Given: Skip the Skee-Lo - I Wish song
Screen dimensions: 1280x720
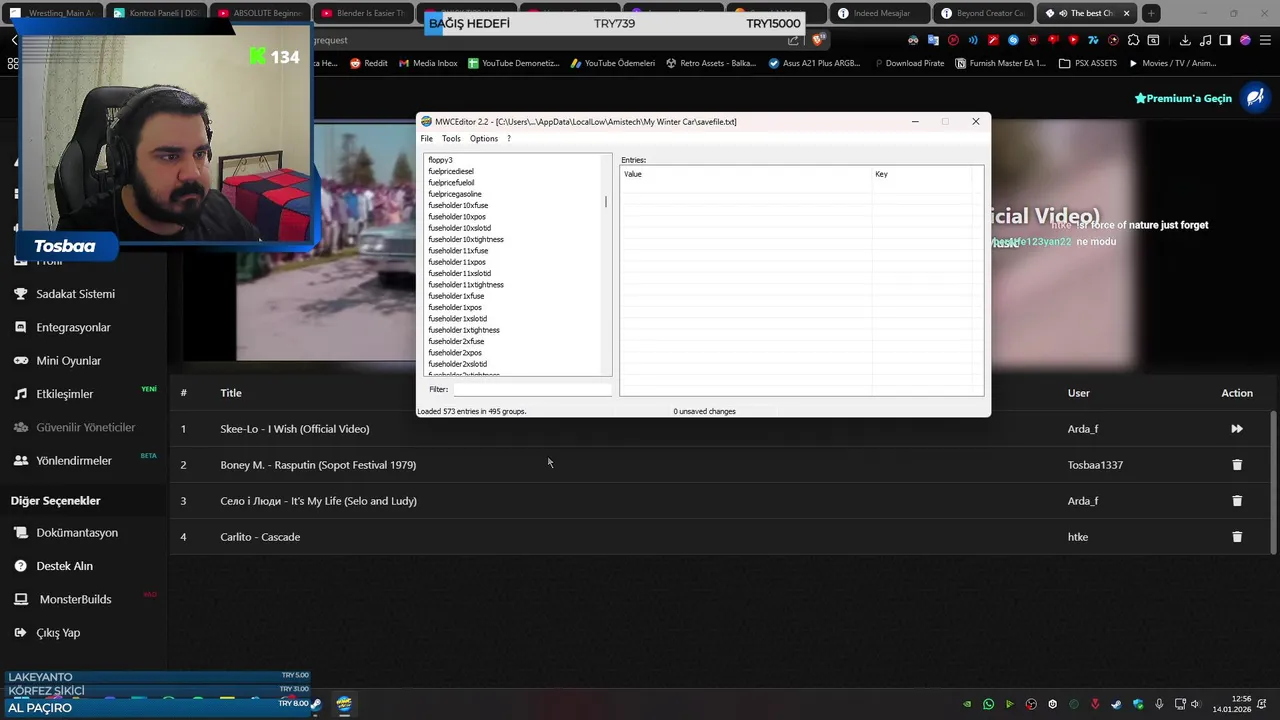Looking at the screenshot, I should pos(1237,429).
